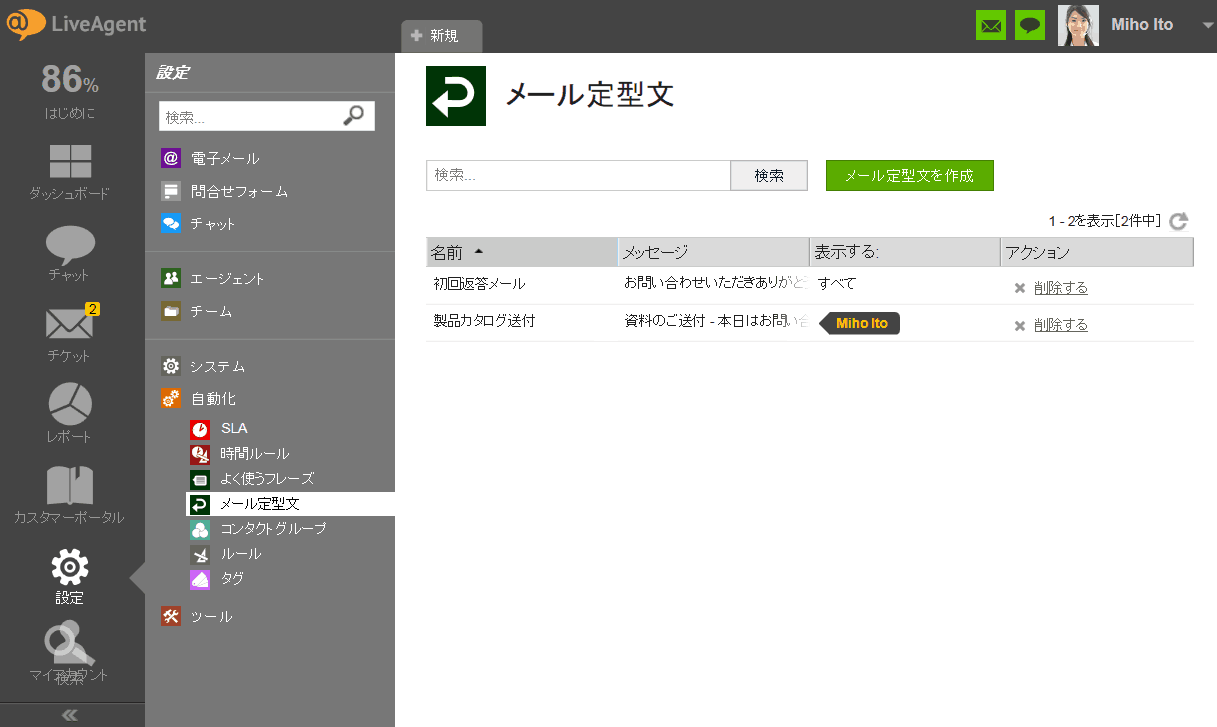Open the 新規 tab
1217x727 pixels.
(441, 36)
